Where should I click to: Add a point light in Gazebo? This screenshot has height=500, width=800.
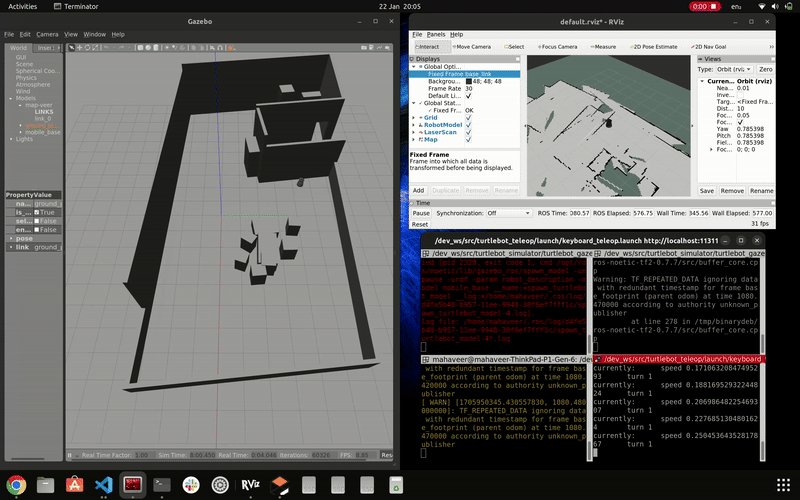pyautogui.click(x=167, y=47)
